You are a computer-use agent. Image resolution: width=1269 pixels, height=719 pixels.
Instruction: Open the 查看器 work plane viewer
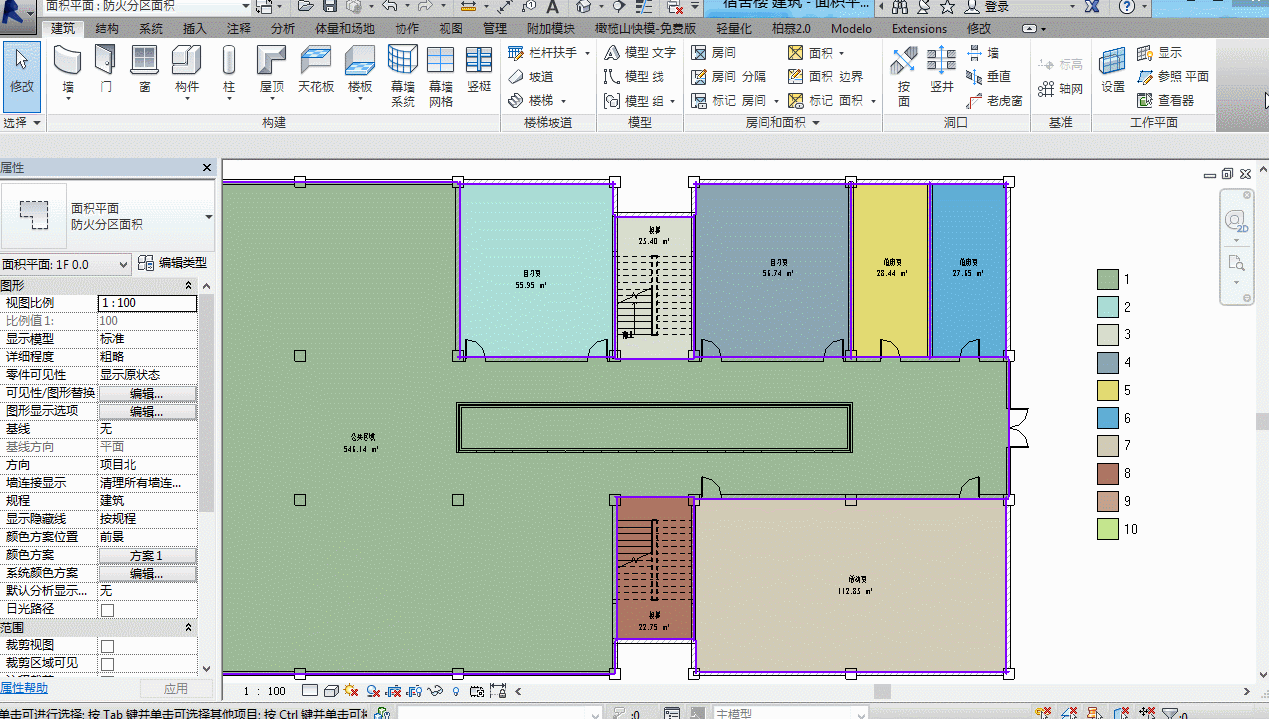tap(1165, 100)
